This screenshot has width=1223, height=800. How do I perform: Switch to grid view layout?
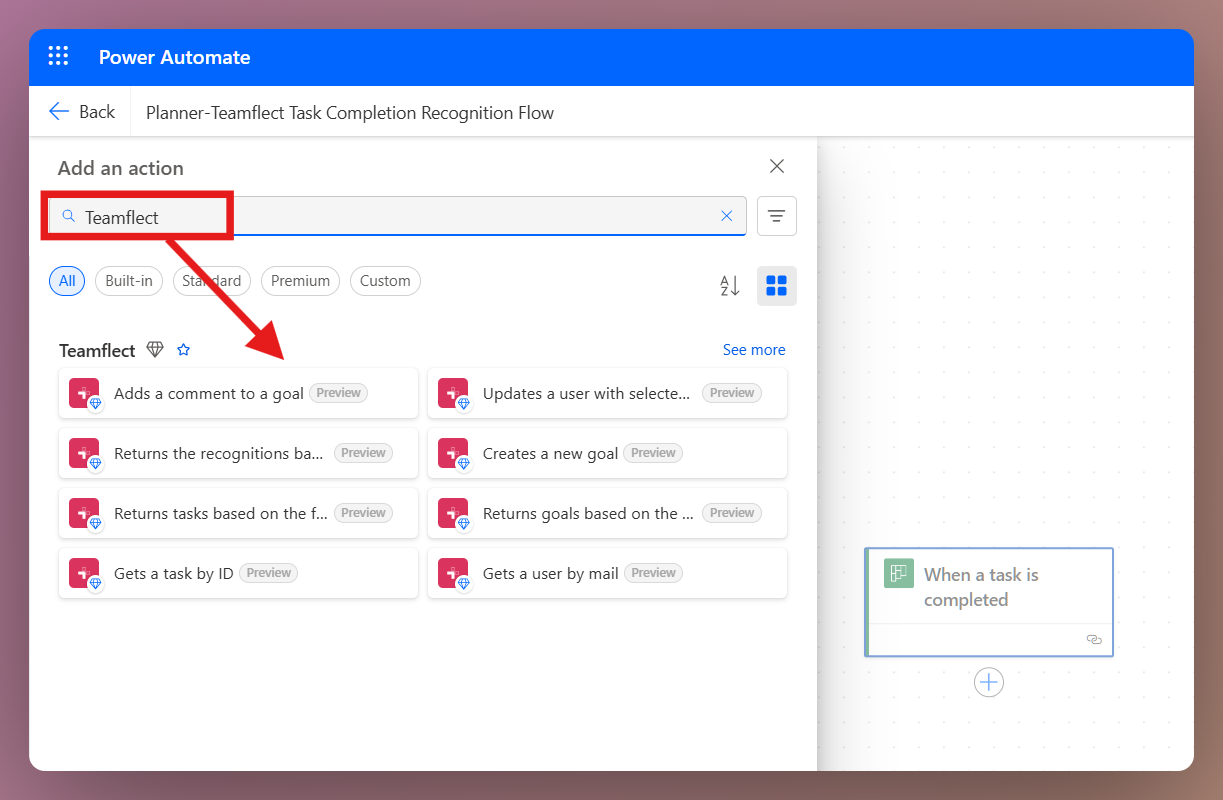tap(777, 286)
